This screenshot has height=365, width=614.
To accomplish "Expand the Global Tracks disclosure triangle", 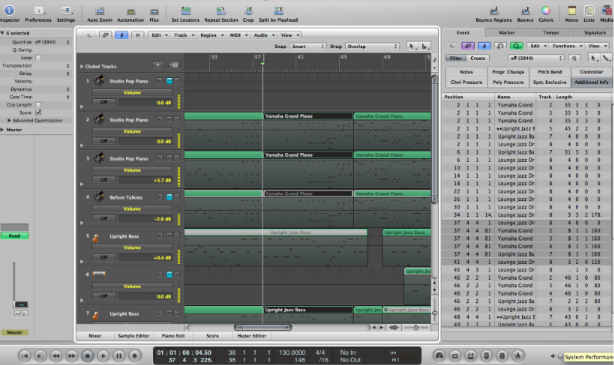I will (81, 66).
